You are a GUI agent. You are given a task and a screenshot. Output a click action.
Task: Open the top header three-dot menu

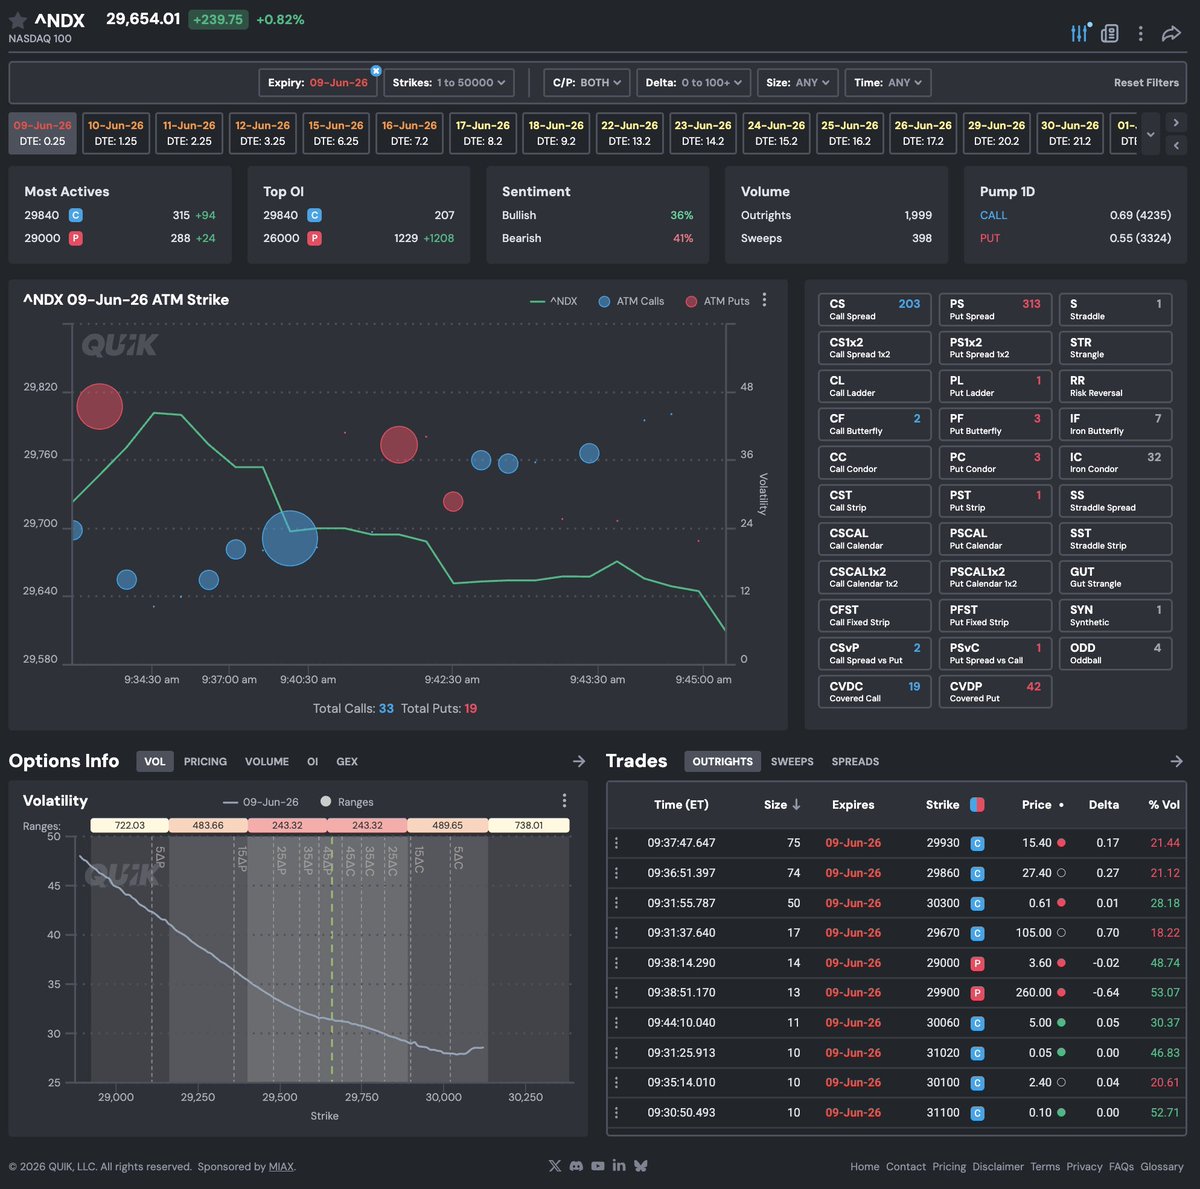tap(1140, 34)
